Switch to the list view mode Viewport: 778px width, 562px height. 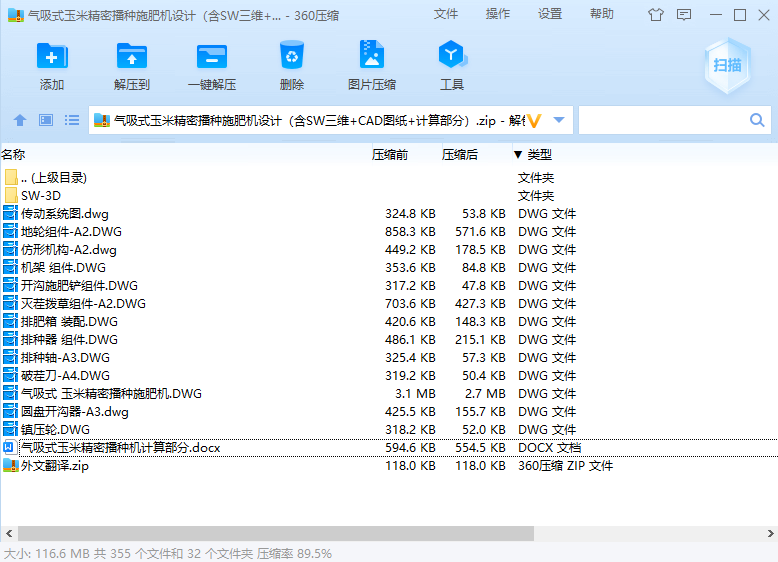72,120
